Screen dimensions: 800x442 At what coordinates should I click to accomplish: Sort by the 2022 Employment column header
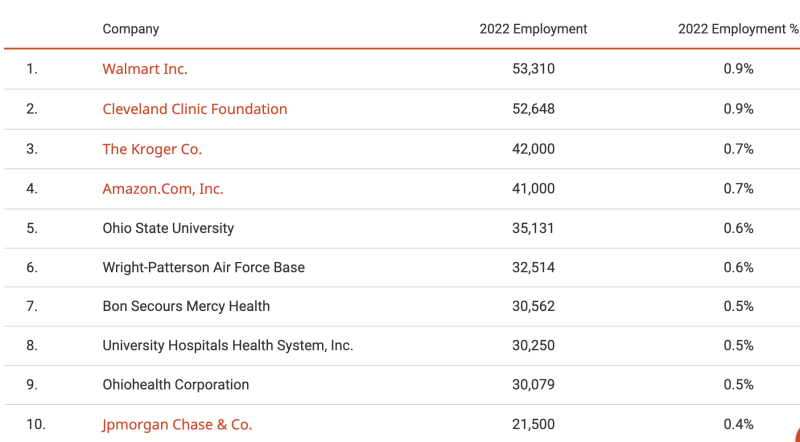(x=533, y=29)
